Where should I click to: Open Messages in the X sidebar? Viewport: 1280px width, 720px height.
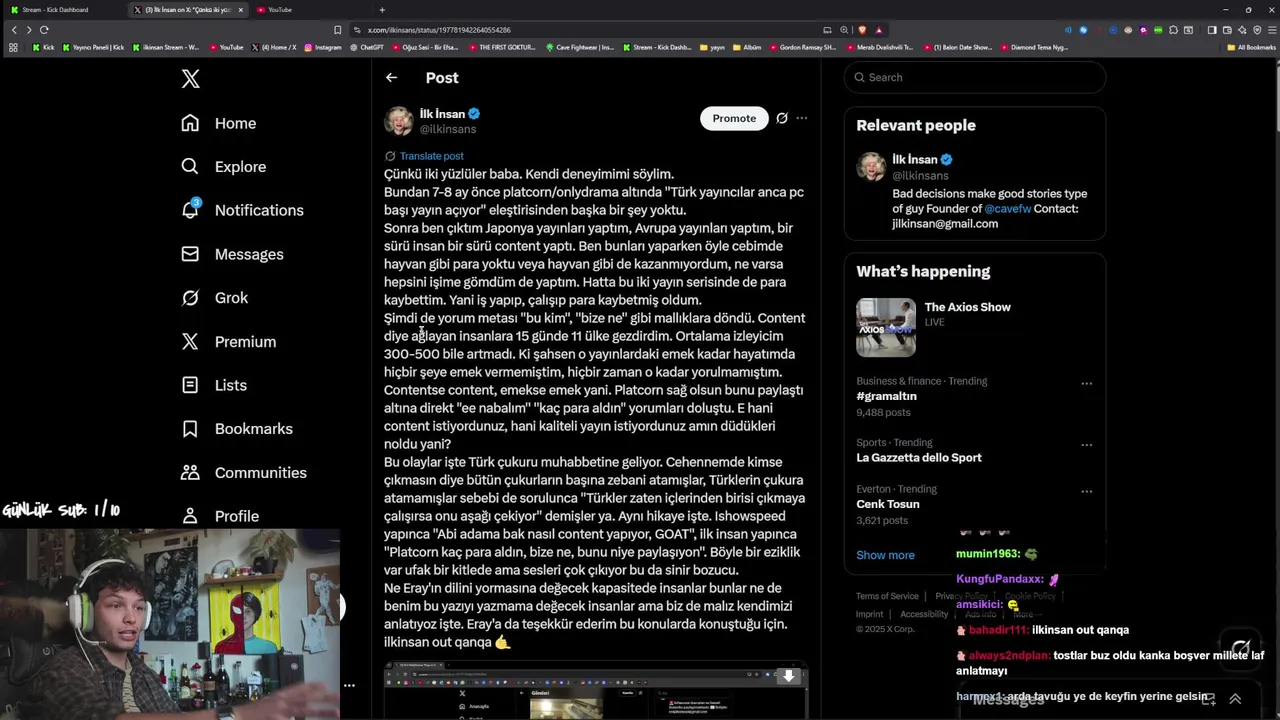click(232, 254)
